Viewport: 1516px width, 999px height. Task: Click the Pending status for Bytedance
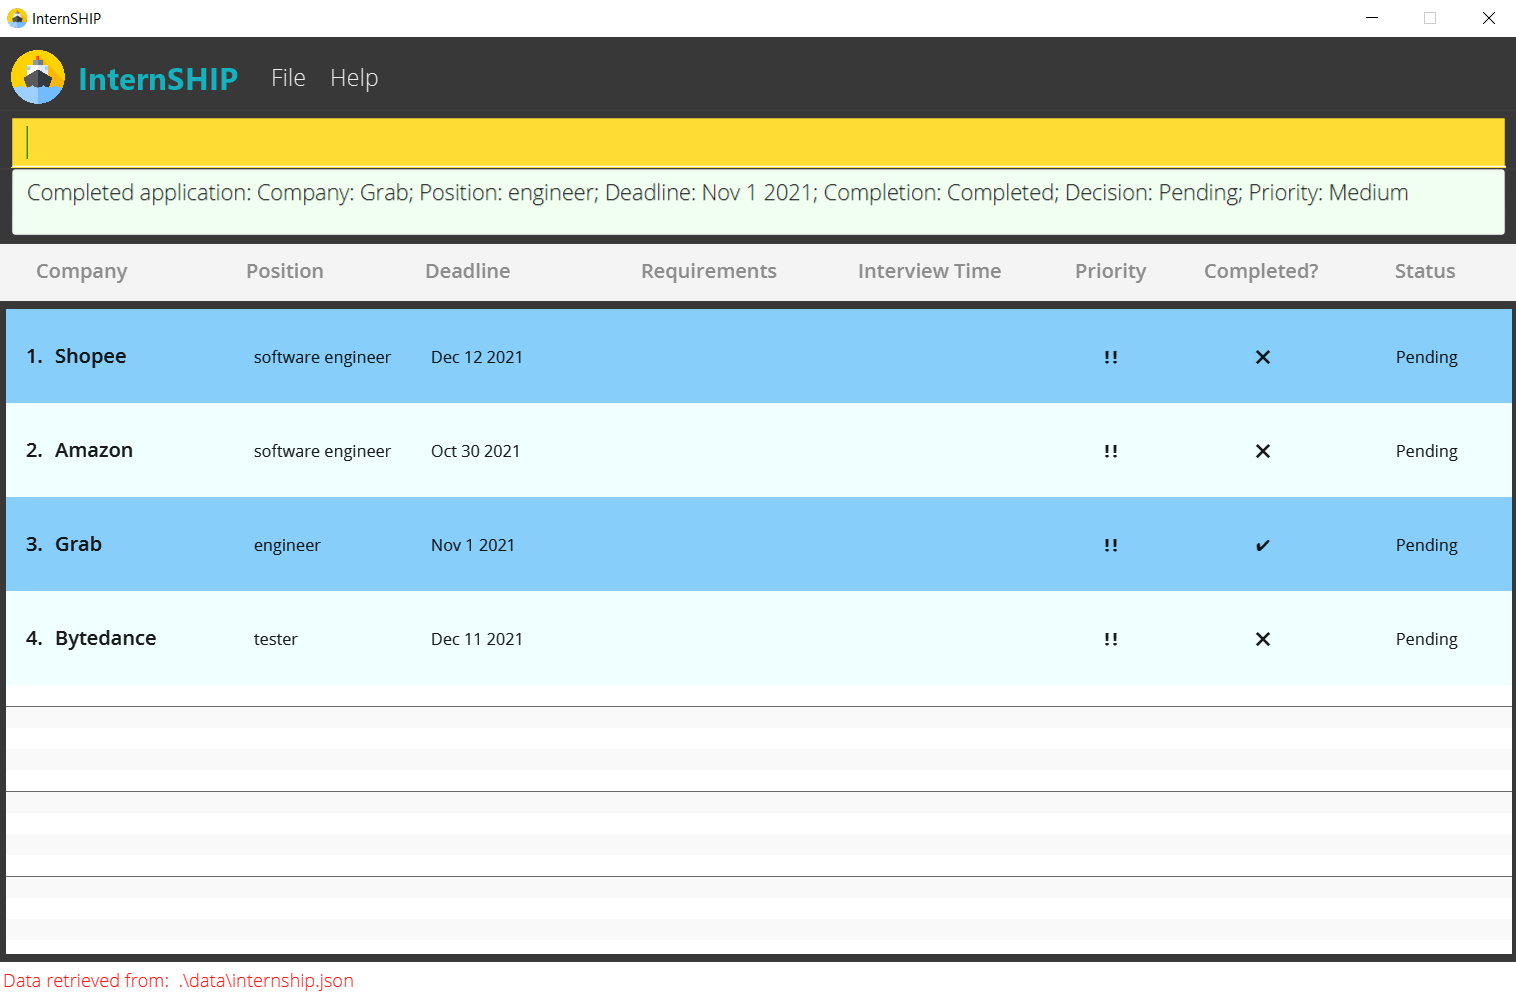coord(1427,639)
